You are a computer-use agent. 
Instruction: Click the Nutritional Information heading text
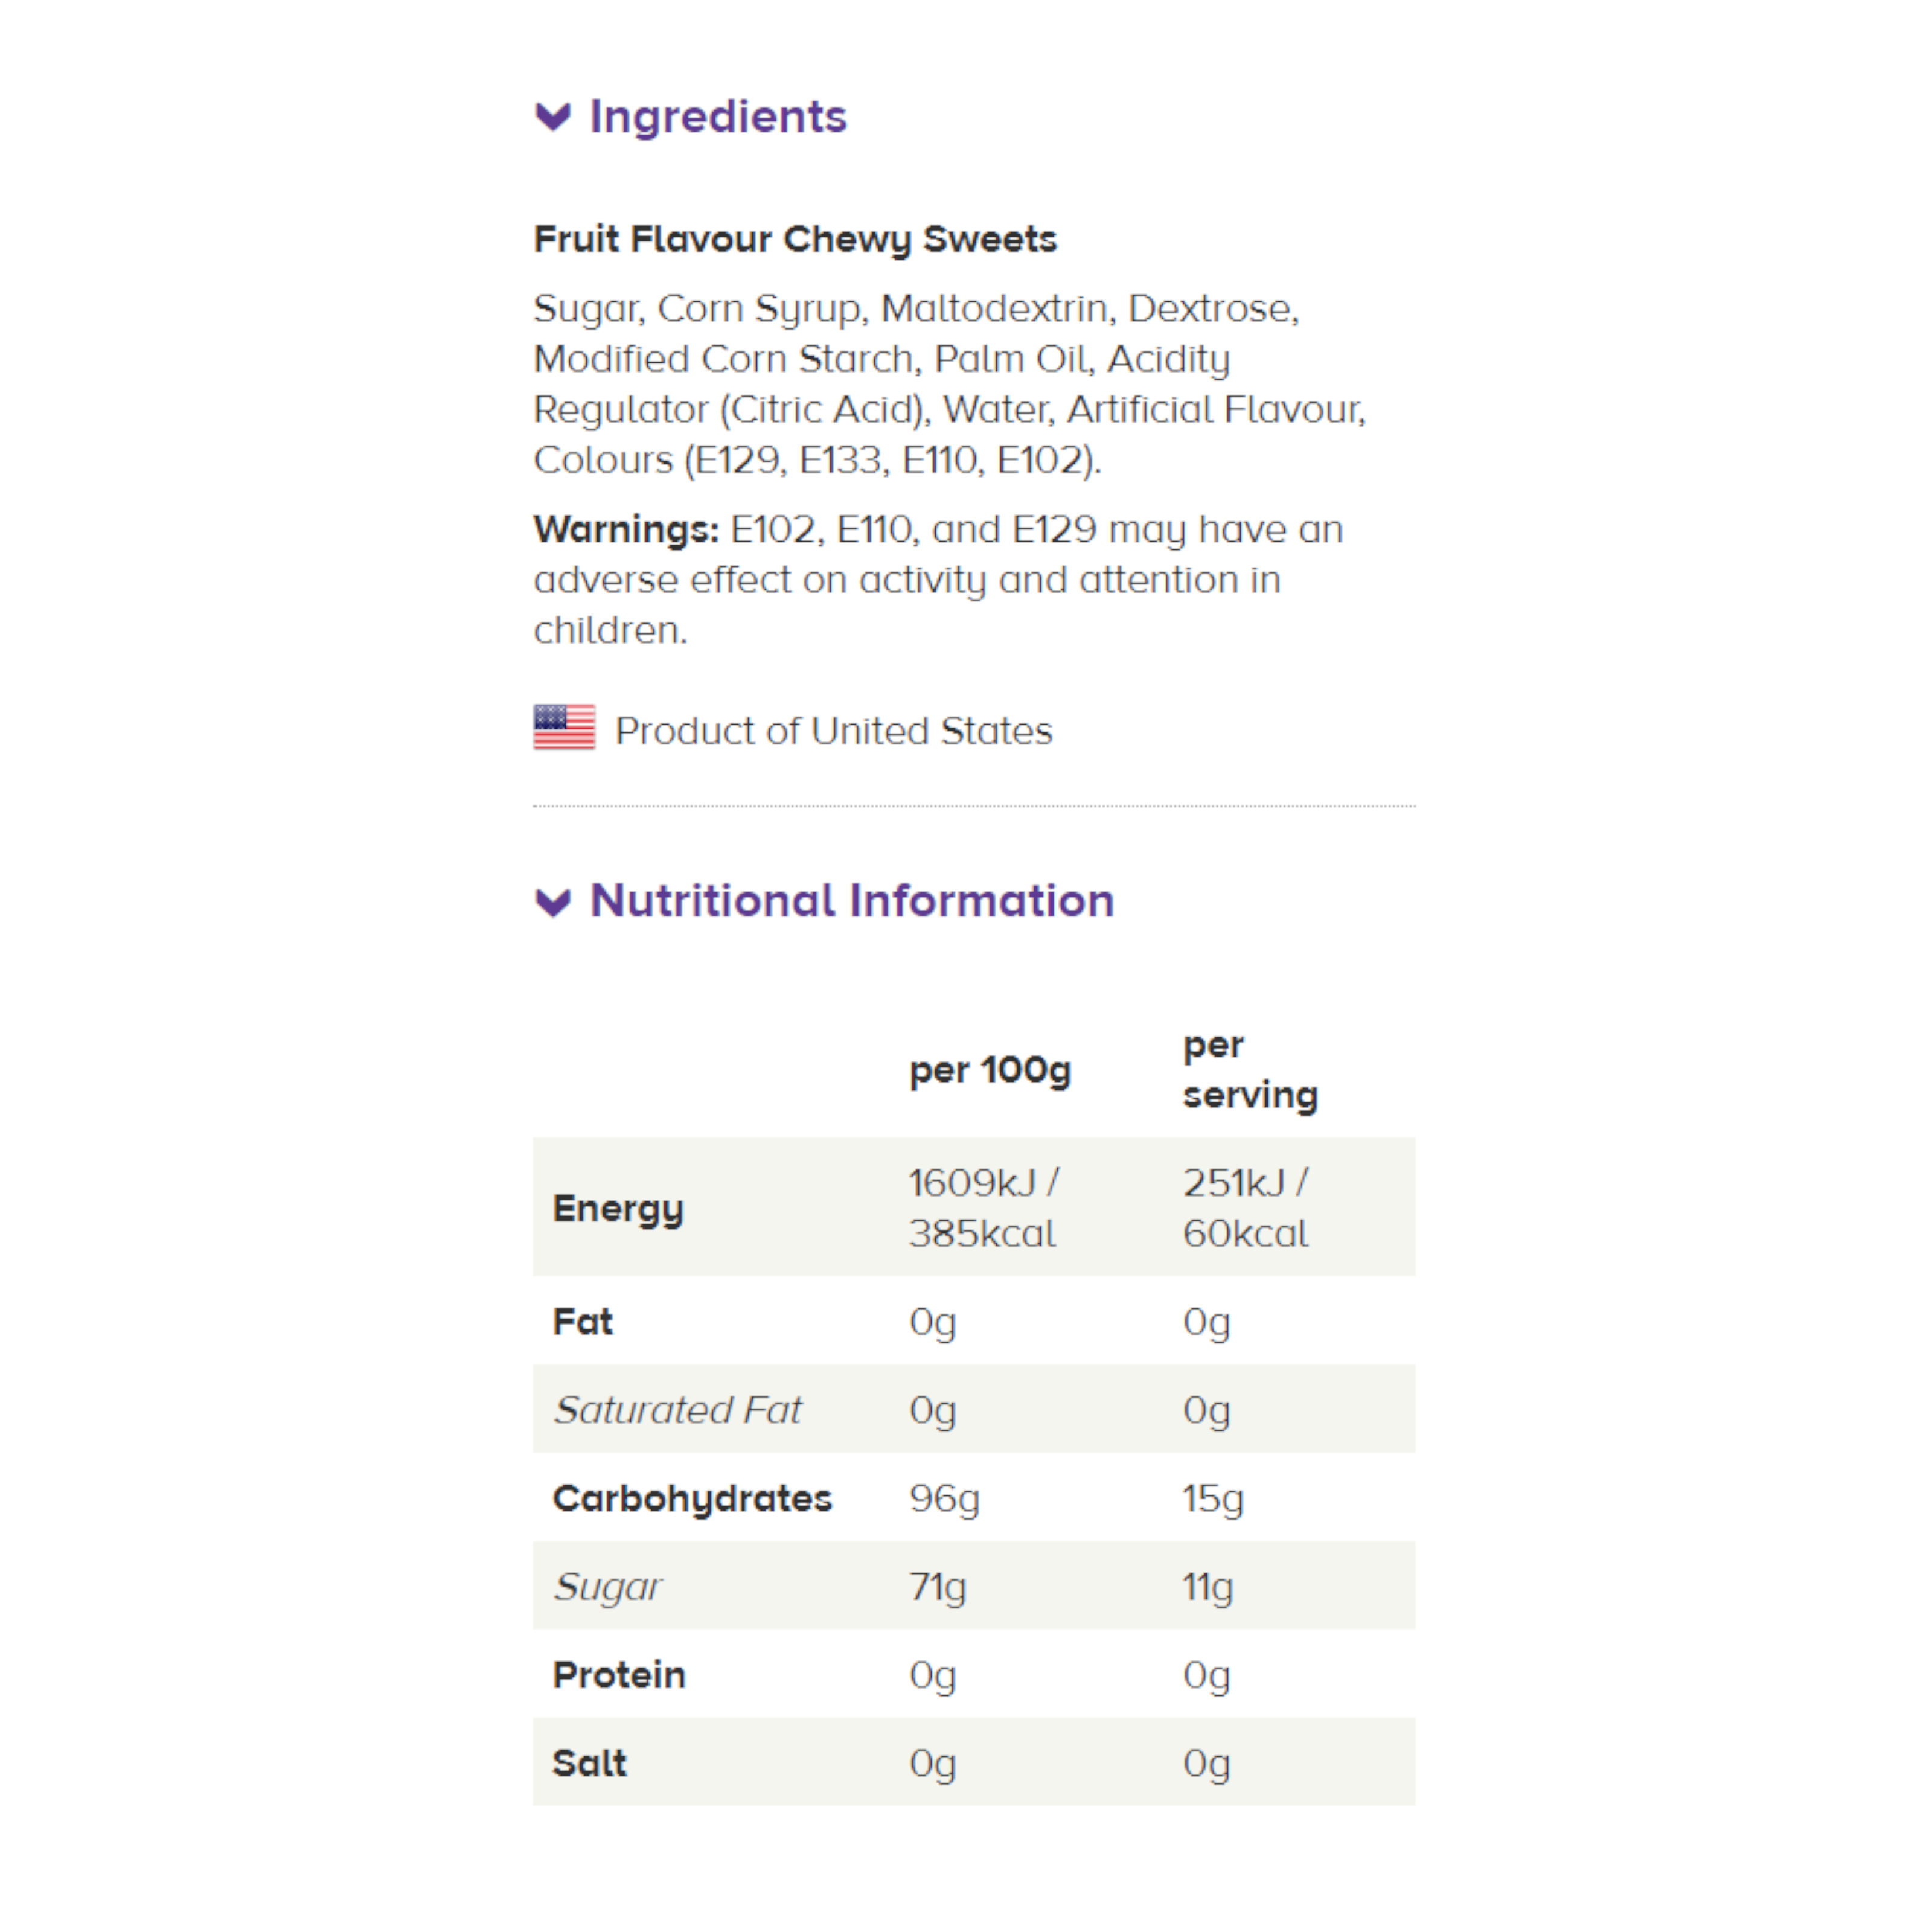click(x=852, y=900)
